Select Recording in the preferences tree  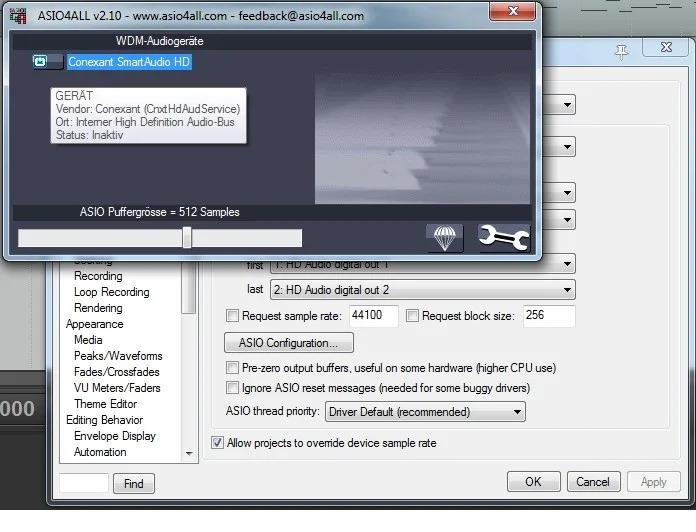pos(98,276)
